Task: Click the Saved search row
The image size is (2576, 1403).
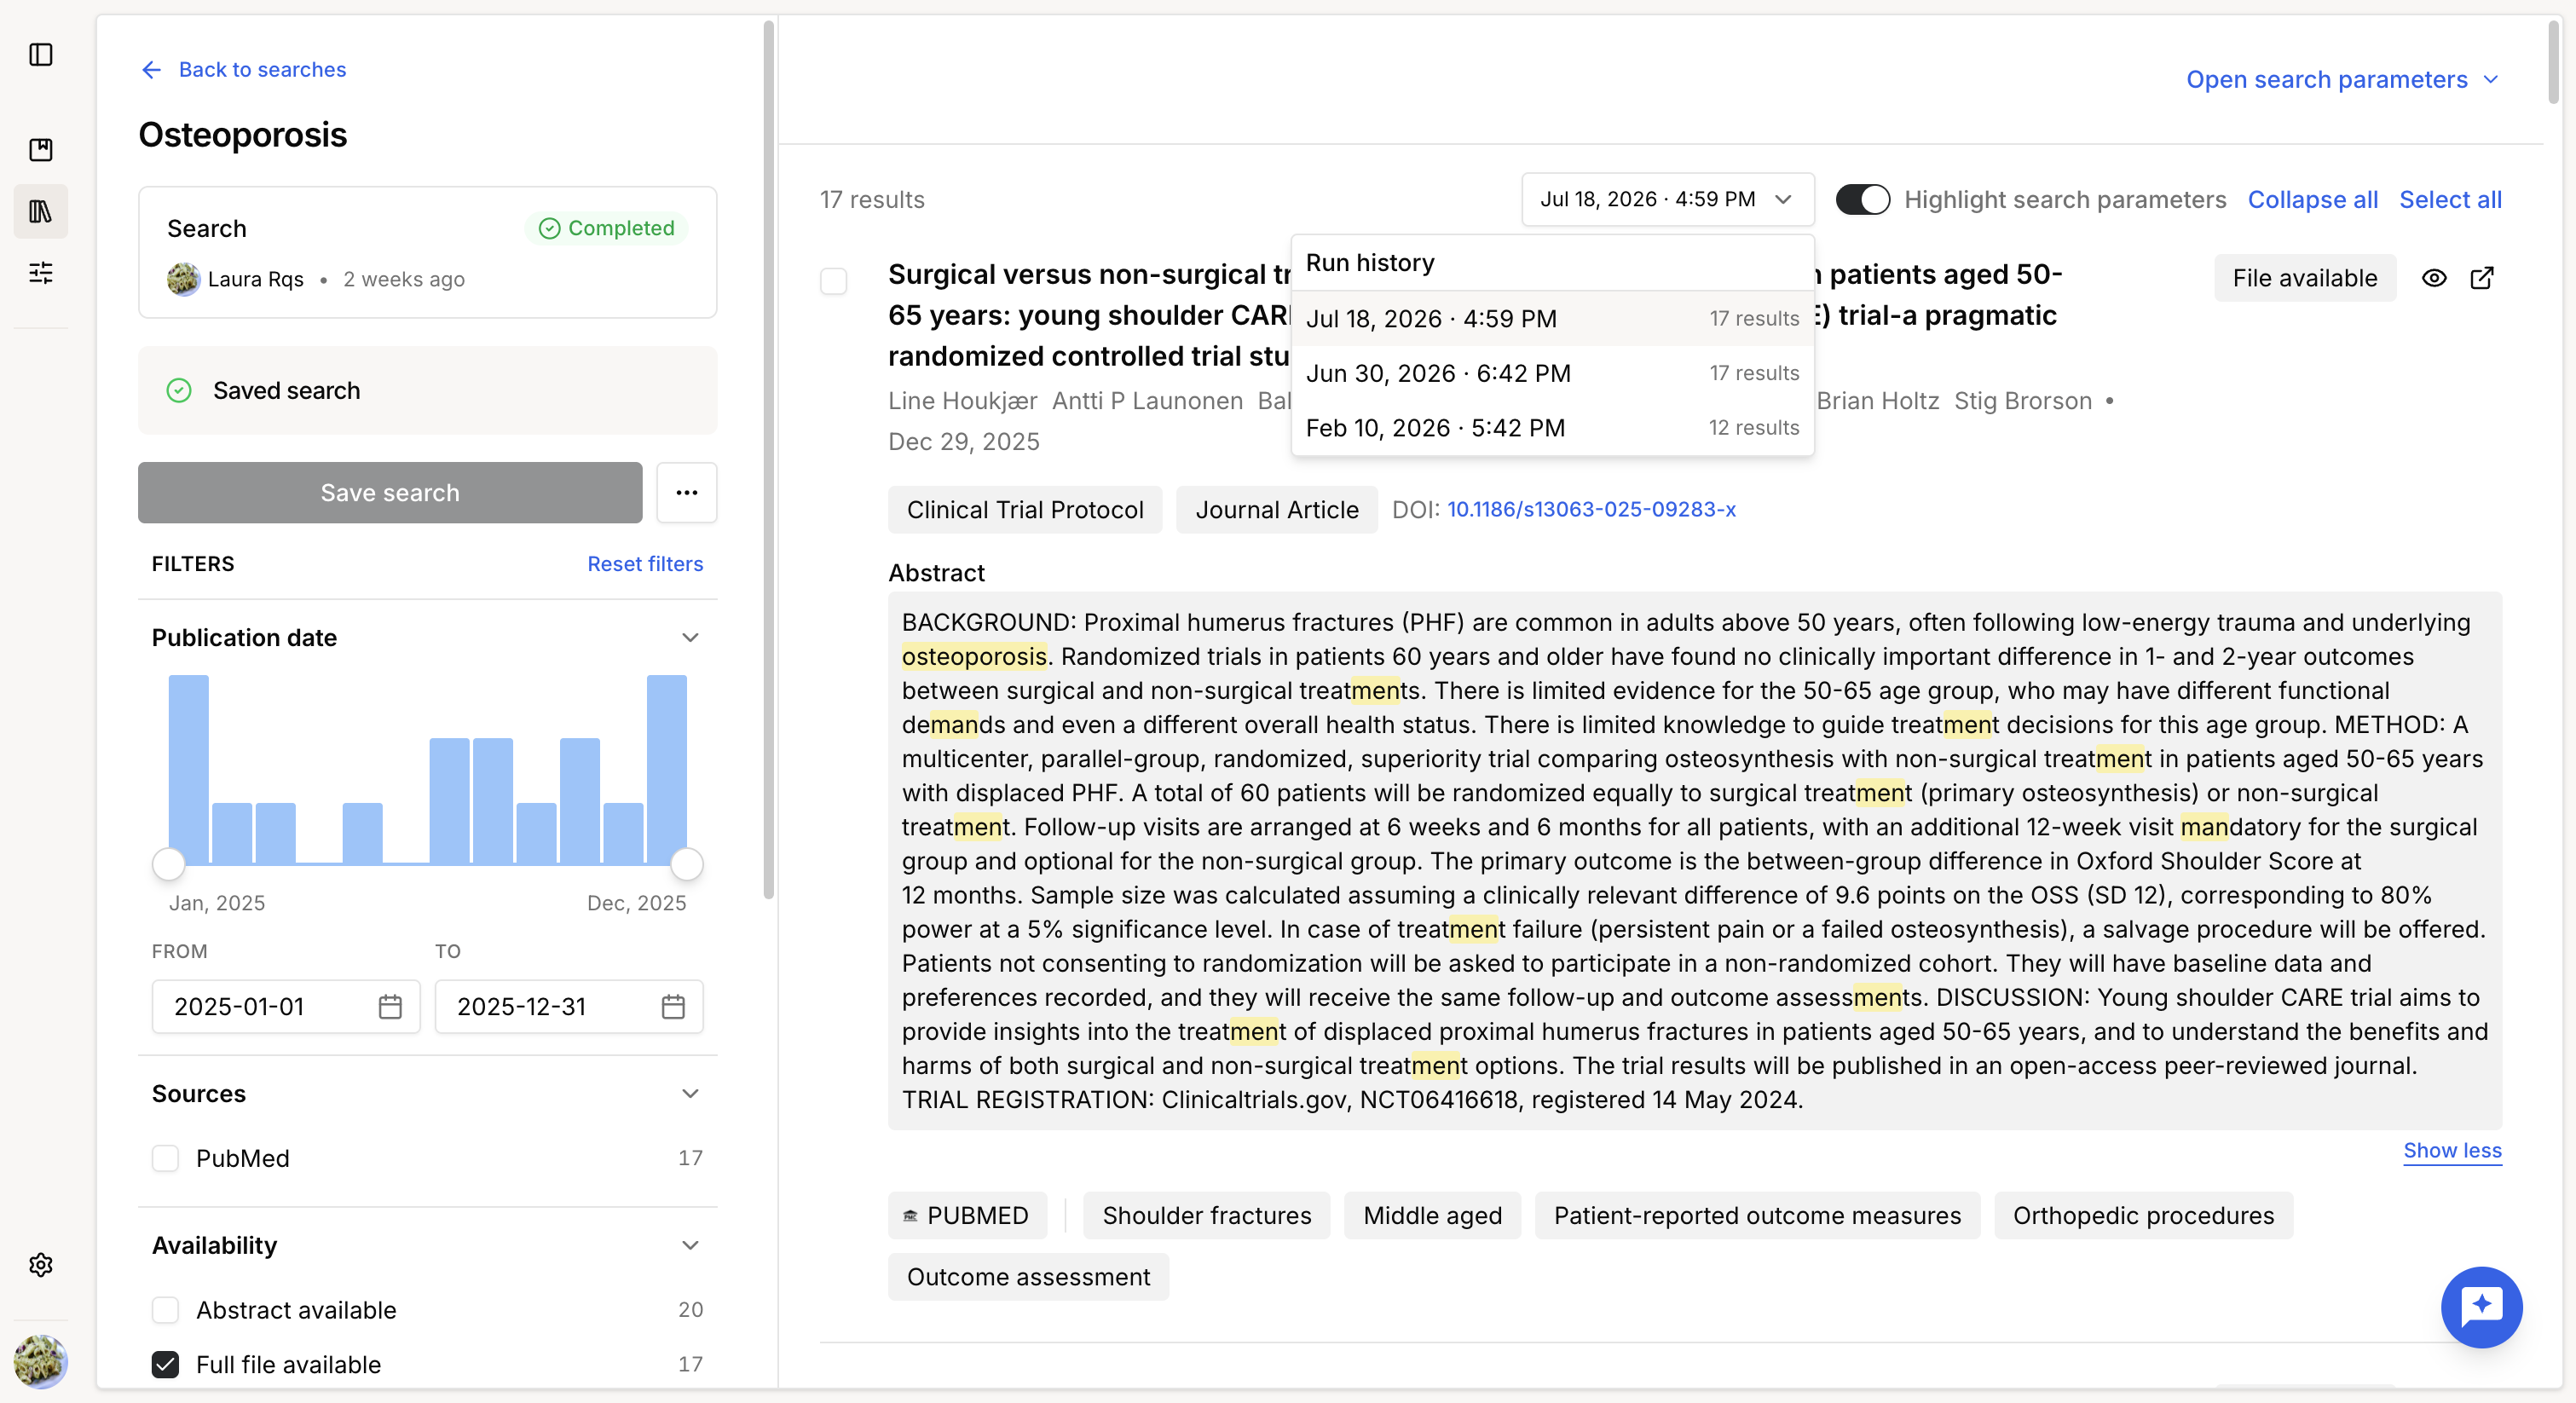Action: [x=427, y=391]
